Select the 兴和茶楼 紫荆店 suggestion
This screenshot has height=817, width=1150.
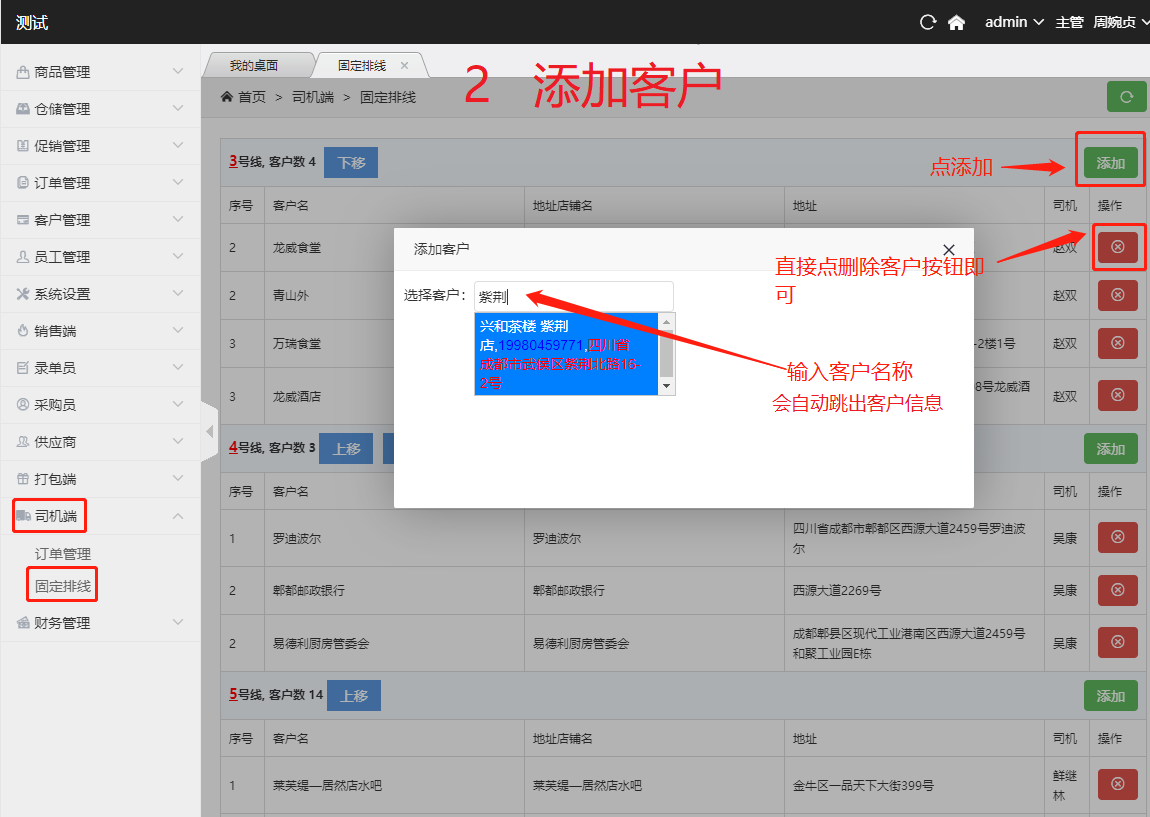565,354
